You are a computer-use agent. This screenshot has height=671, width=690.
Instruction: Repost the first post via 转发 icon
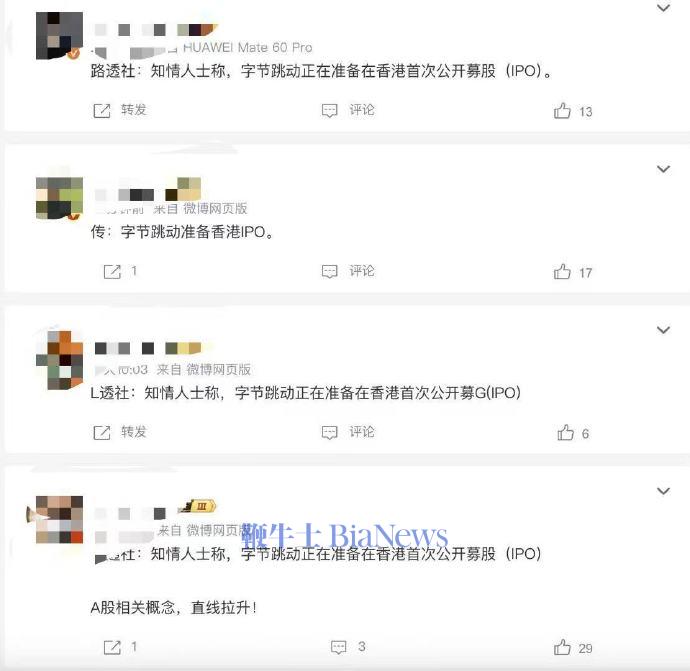click(102, 110)
